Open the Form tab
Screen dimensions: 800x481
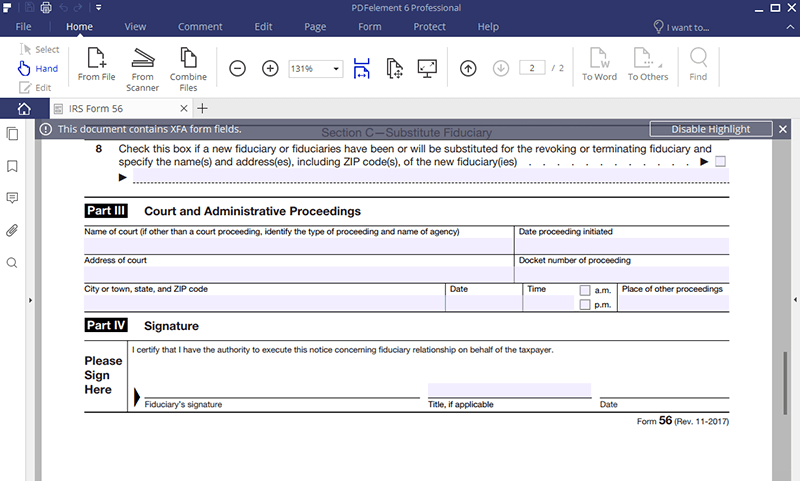tap(369, 27)
